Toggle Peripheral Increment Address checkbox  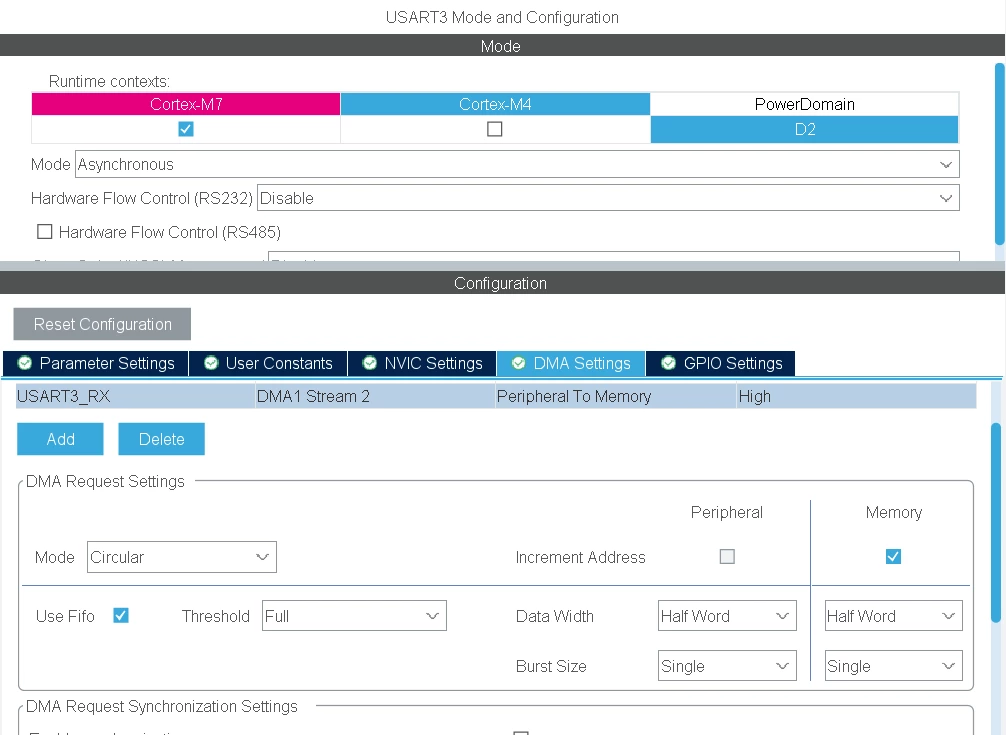click(x=727, y=556)
